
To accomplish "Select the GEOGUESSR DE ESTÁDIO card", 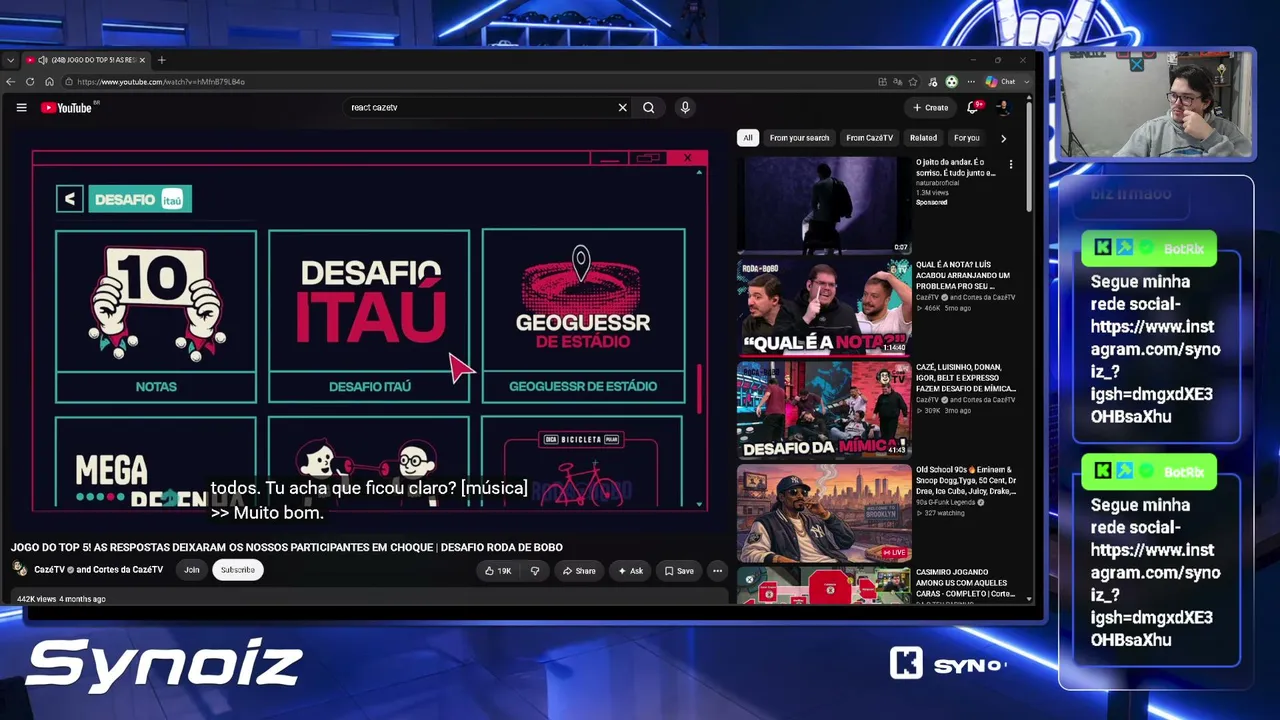I will pyautogui.click(x=583, y=316).
